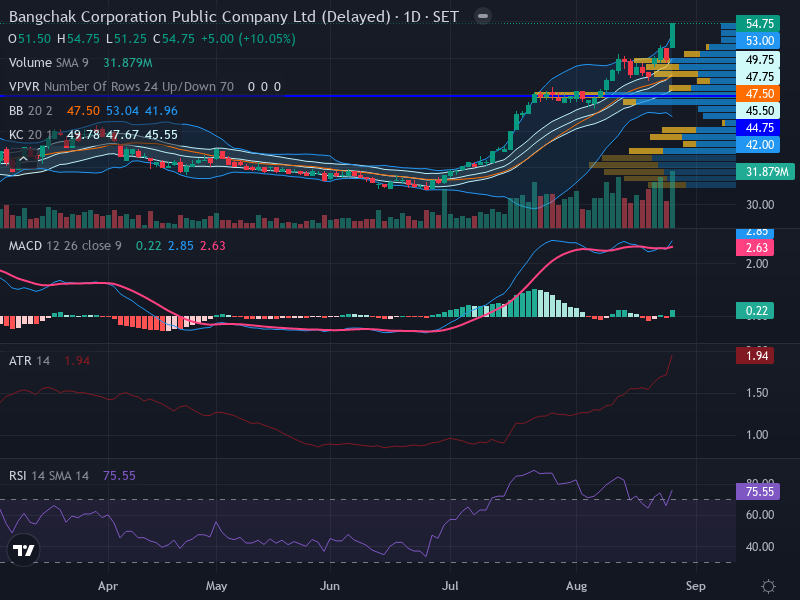The height and width of the screenshot is (600, 800).
Task: Click the TradingView logo icon
Action: (x=23, y=550)
